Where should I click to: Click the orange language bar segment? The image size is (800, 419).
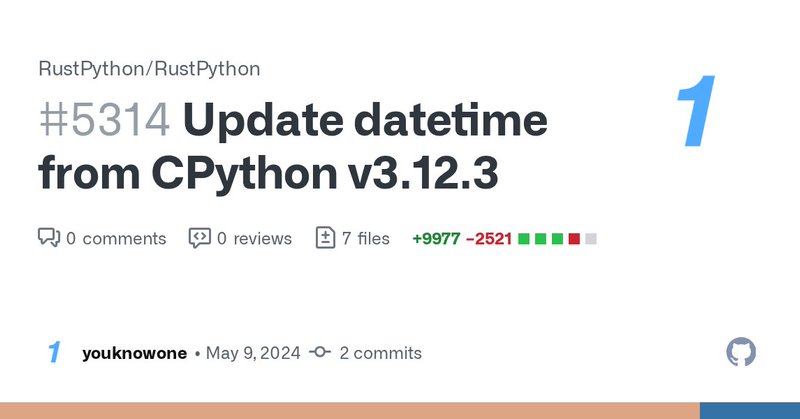coord(350,410)
